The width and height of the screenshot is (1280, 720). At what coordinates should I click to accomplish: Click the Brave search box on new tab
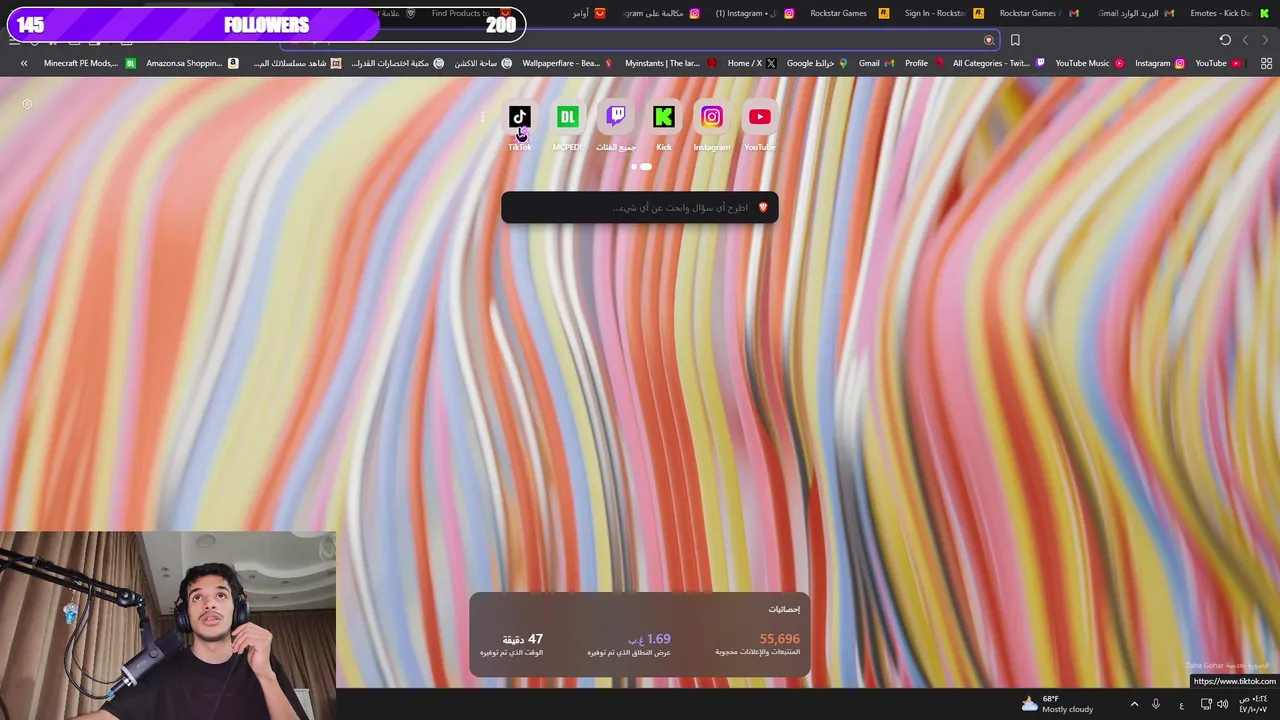coord(640,207)
